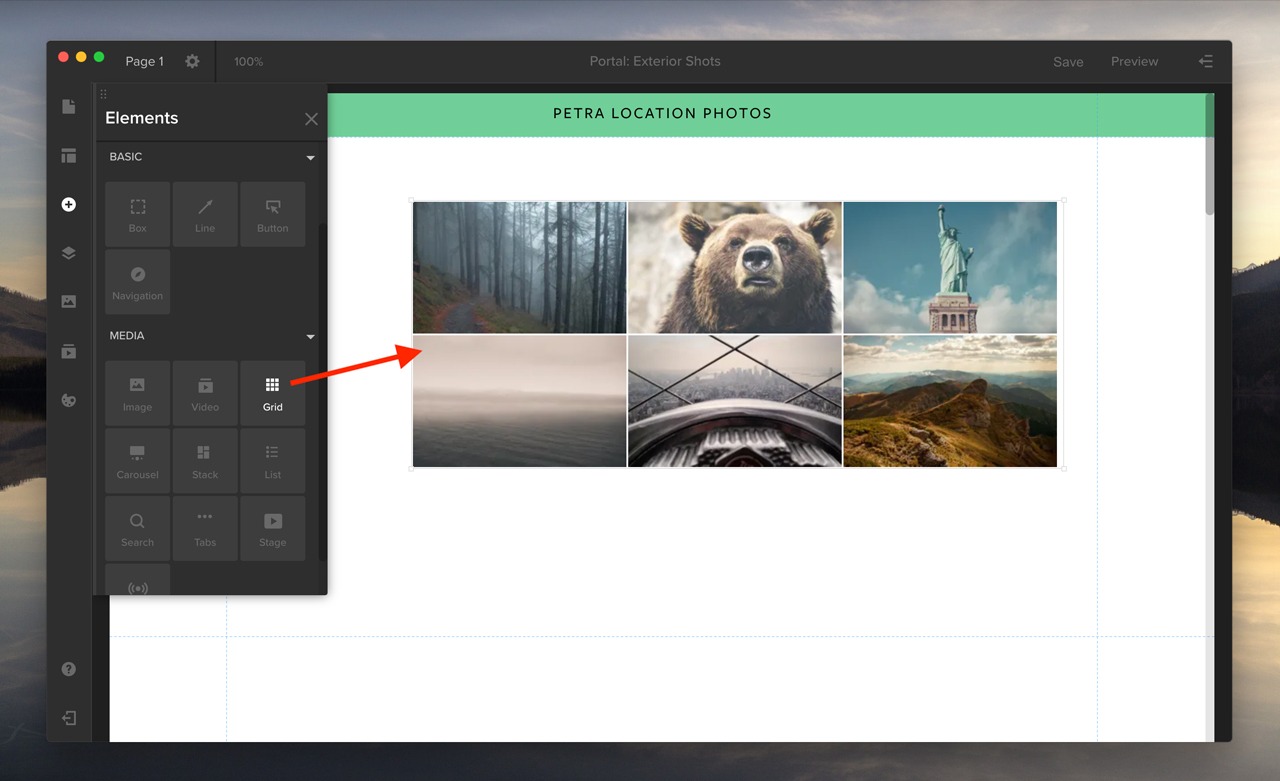Image resolution: width=1280 pixels, height=781 pixels.
Task: Click the PETRA LOCATION PHOTOS header
Action: pyautogui.click(x=663, y=113)
